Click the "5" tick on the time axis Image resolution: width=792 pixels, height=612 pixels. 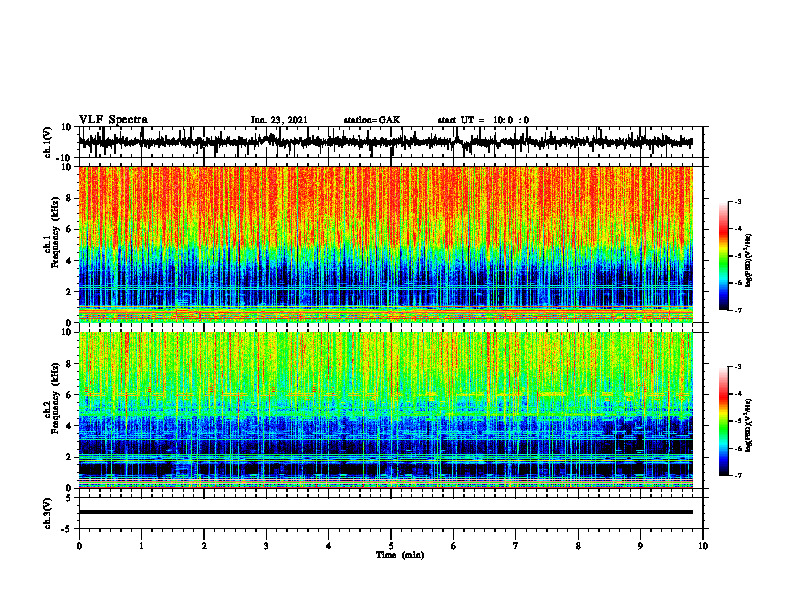[x=391, y=546]
